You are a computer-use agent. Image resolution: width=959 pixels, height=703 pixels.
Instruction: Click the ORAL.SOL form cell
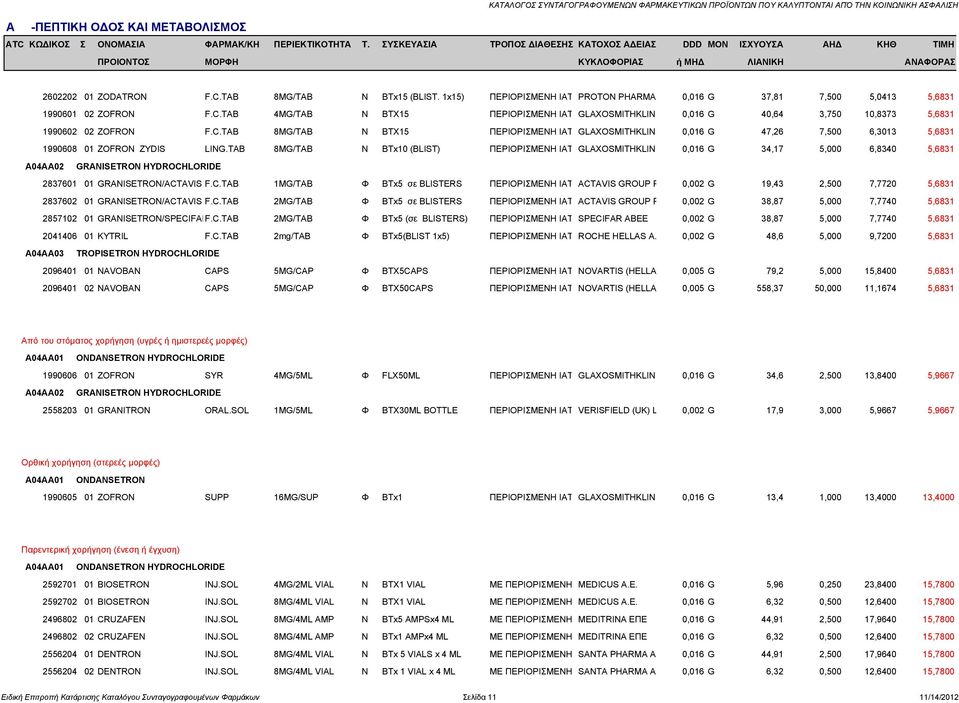pos(226,411)
